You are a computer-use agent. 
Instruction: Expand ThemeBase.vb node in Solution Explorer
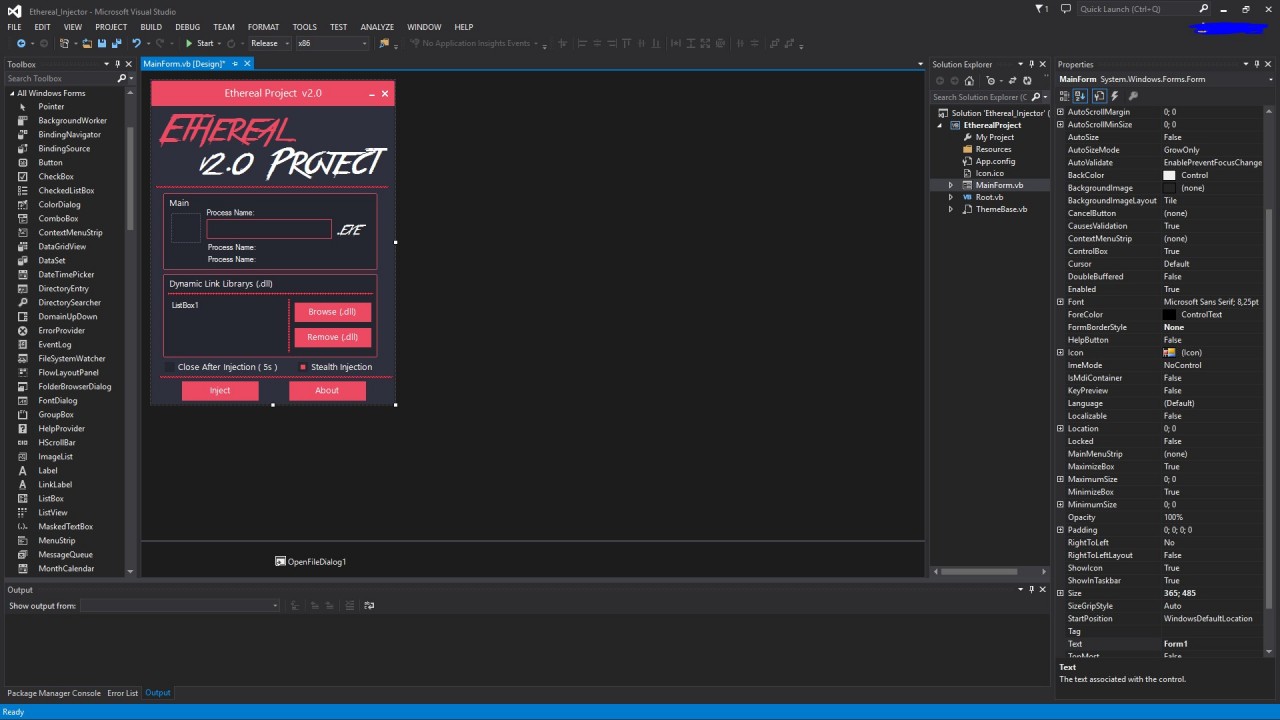[x=951, y=209]
